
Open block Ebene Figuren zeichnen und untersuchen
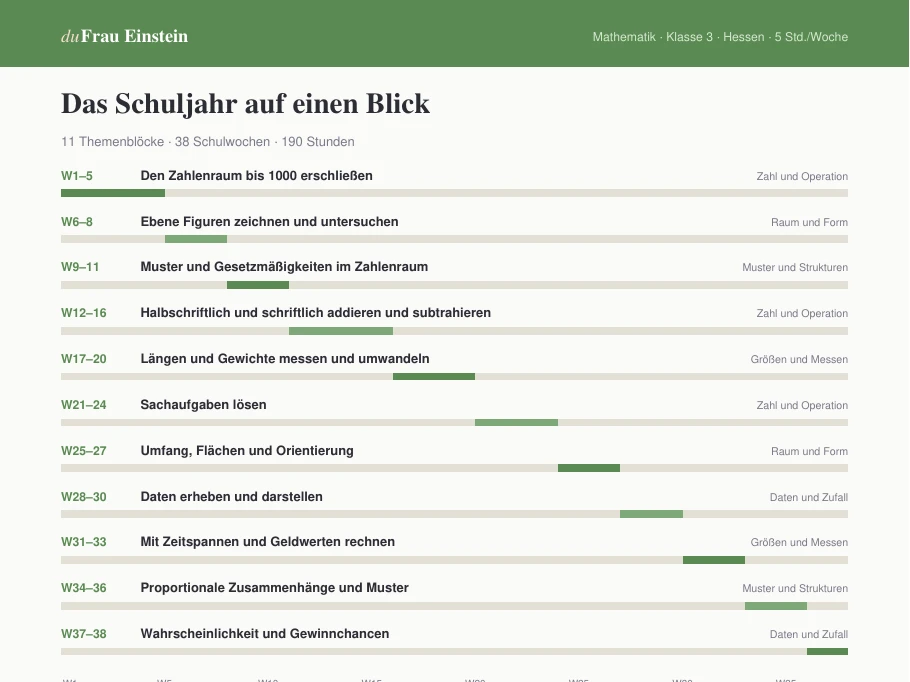tap(269, 222)
